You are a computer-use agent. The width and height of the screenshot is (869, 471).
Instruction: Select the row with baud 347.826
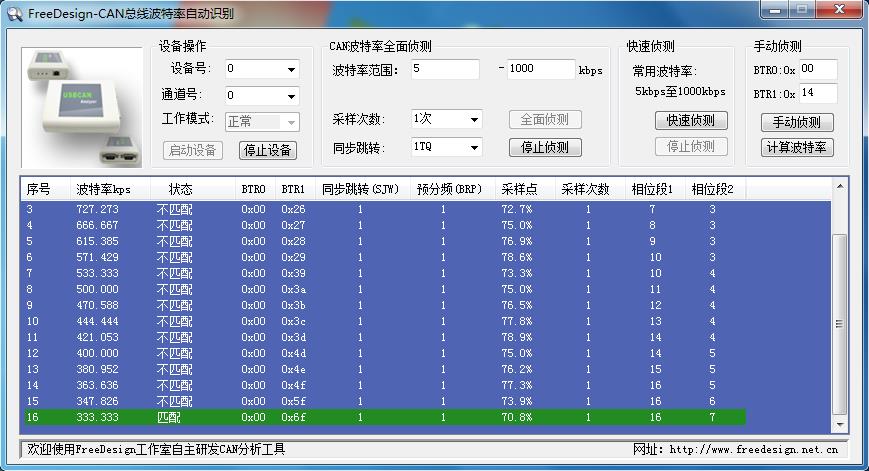384,401
